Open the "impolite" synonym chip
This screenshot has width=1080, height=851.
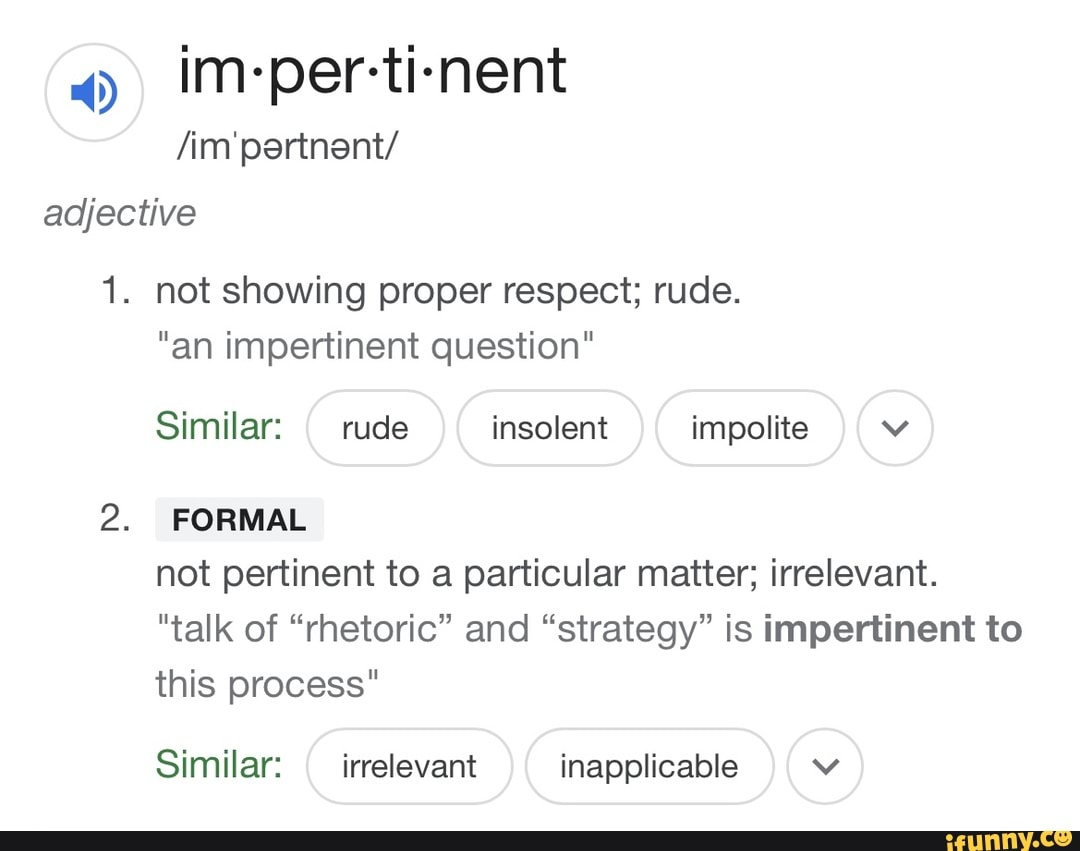pyautogui.click(x=749, y=428)
